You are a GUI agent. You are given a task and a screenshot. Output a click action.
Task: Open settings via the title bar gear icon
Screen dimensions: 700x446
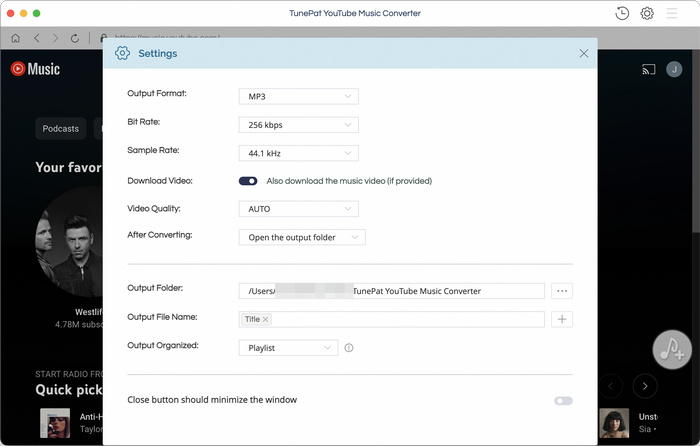[x=647, y=13]
